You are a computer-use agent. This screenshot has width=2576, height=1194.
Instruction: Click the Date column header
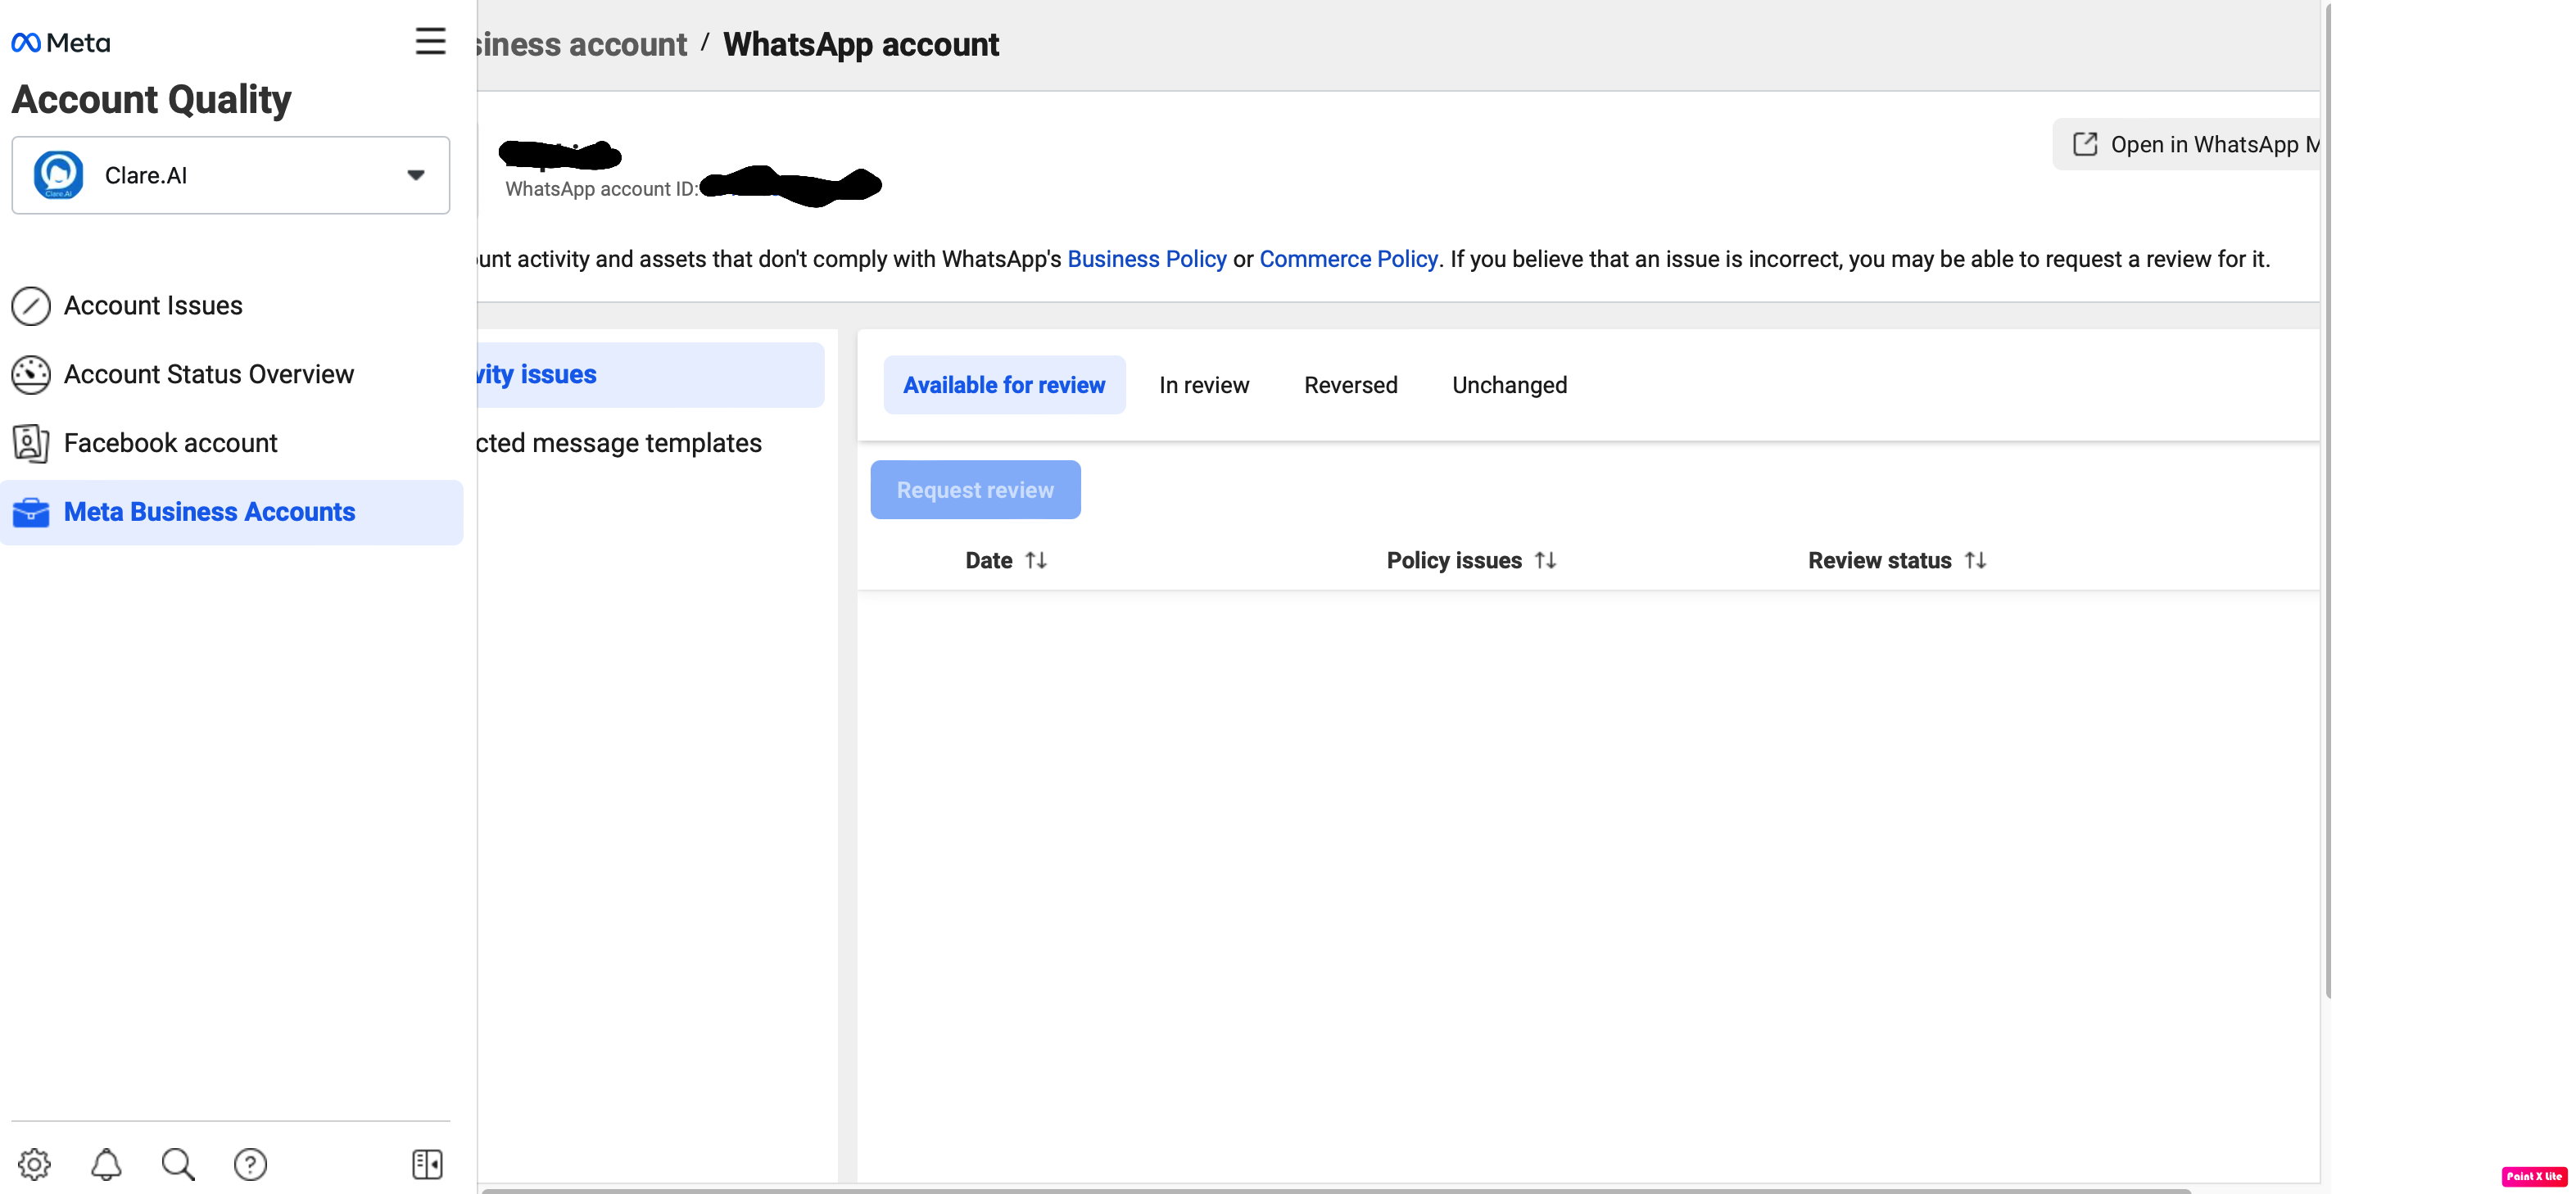pyautogui.click(x=989, y=561)
